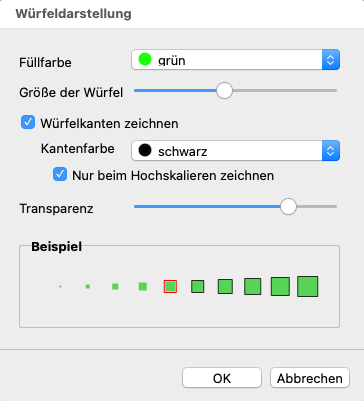The image size is (364, 401).
Task: Click the Transparenz slider knob
Action: click(x=288, y=207)
